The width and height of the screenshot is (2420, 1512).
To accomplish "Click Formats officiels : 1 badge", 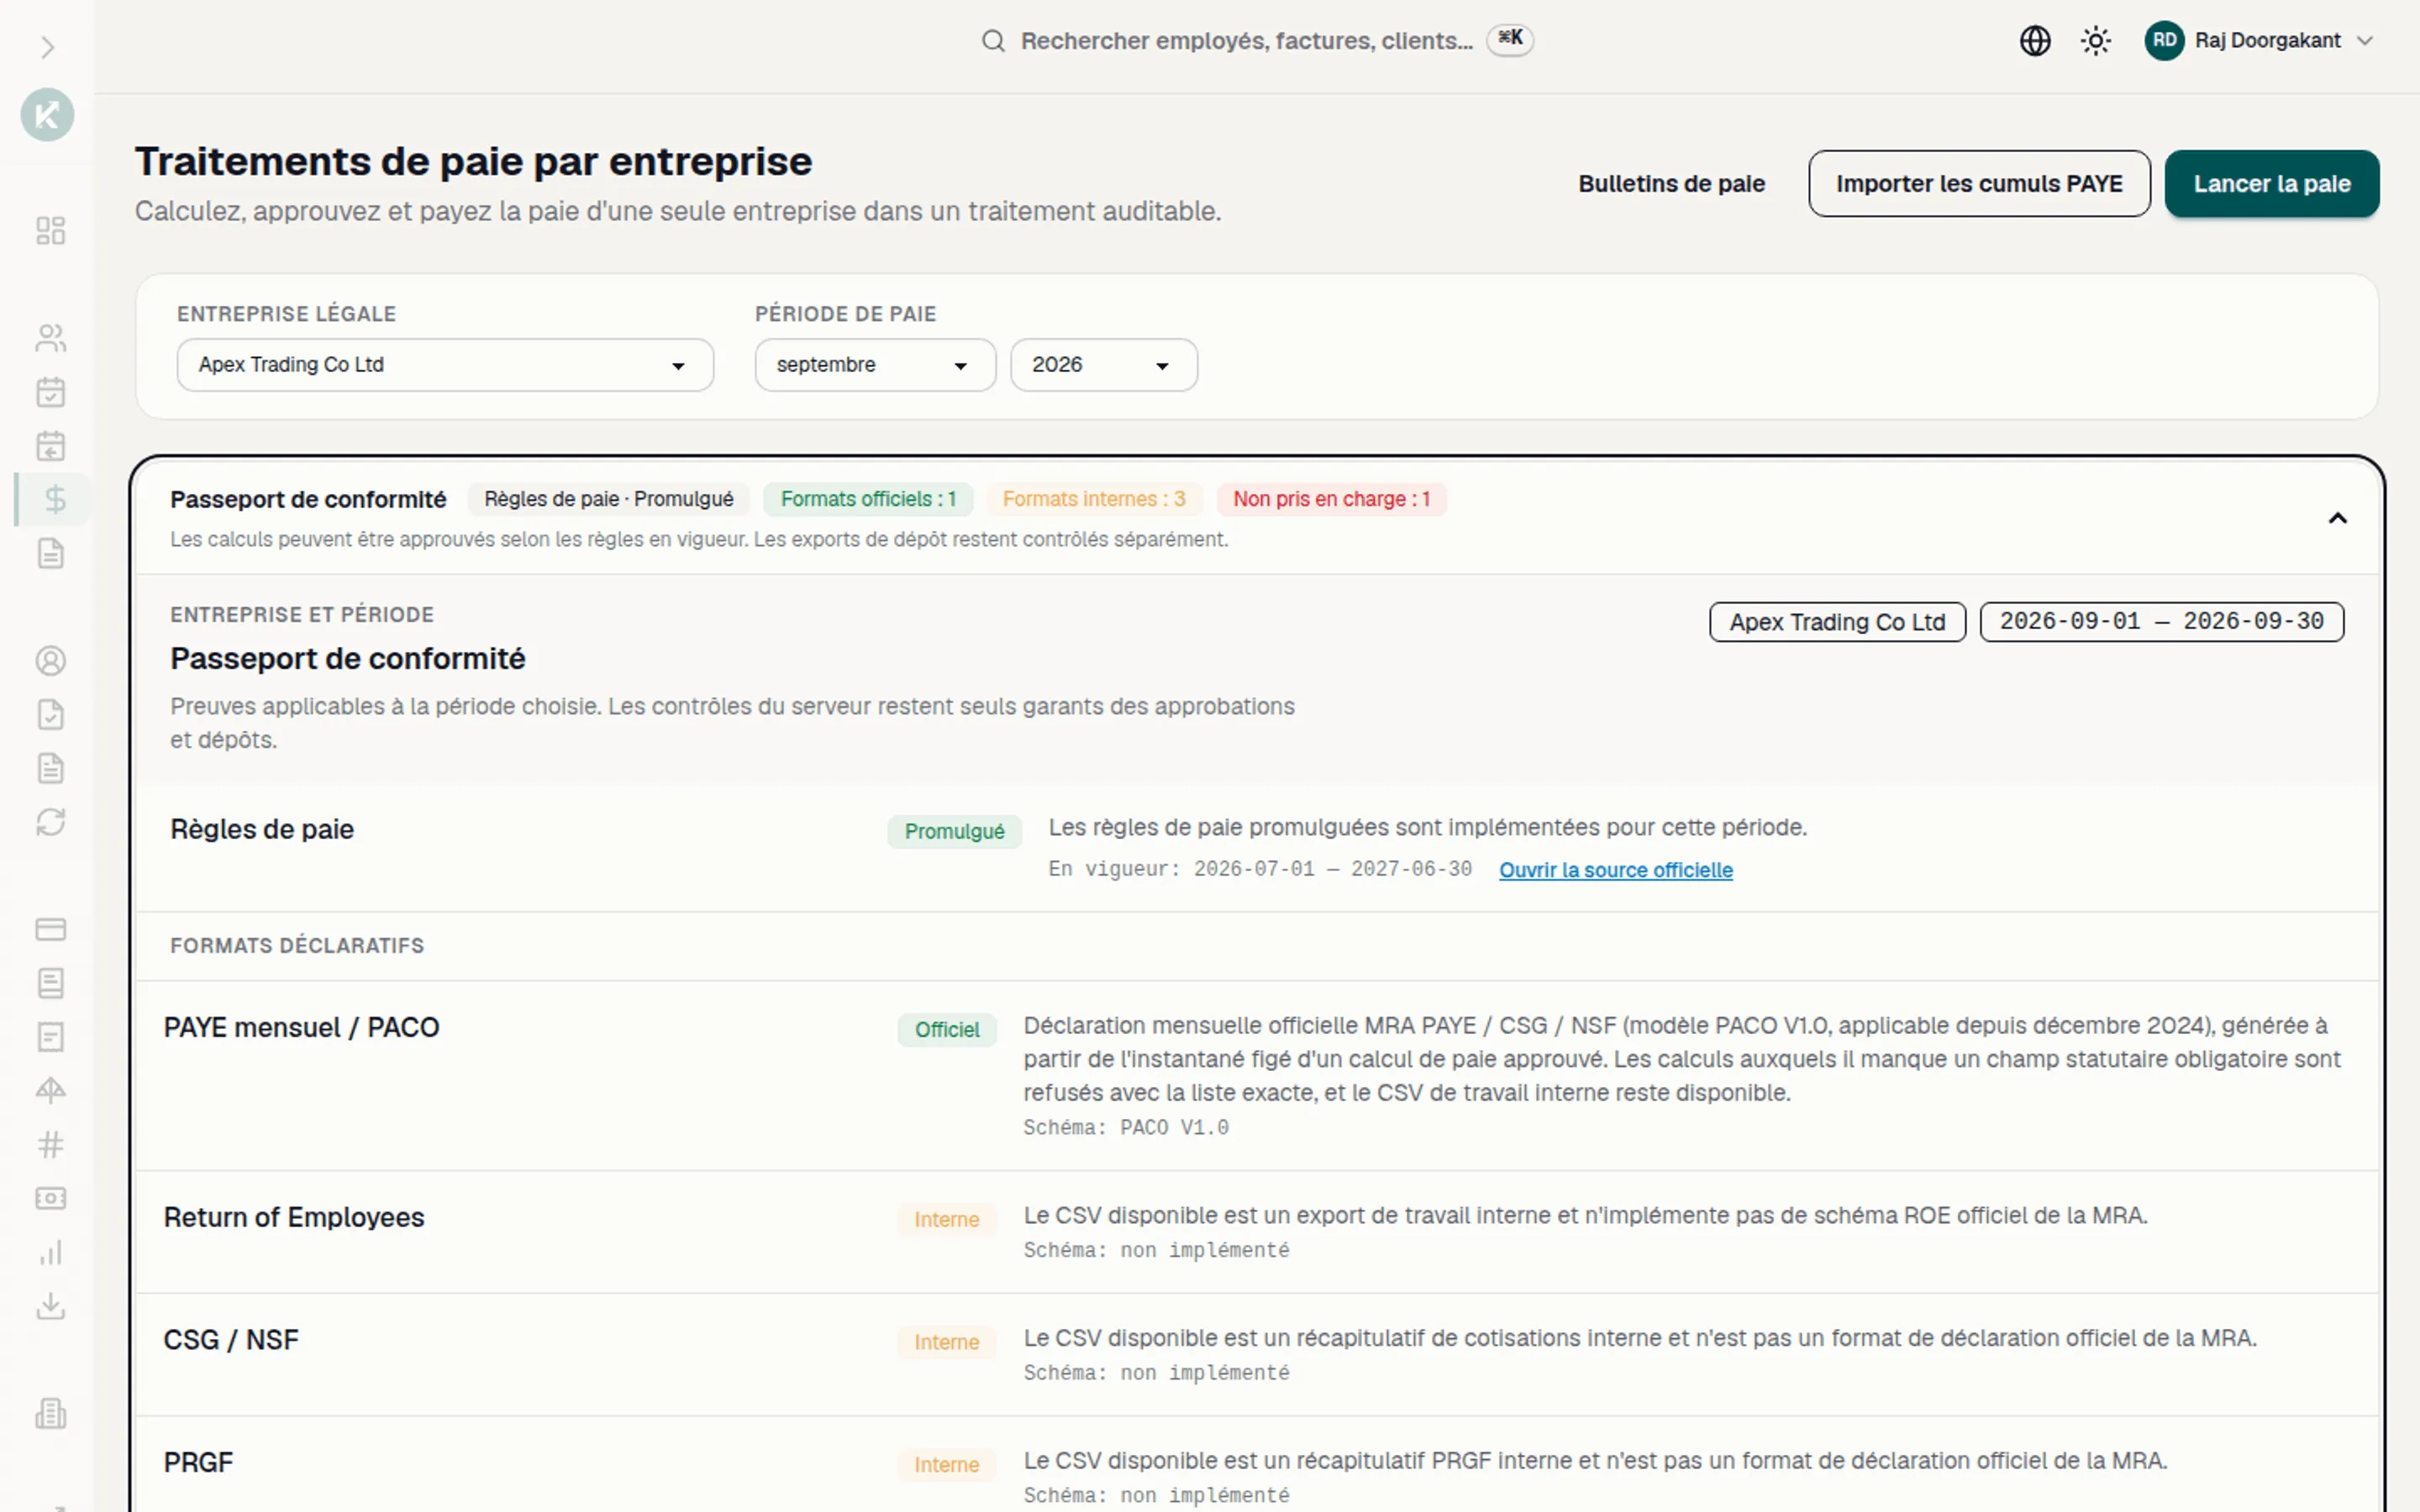I will pos(868,499).
